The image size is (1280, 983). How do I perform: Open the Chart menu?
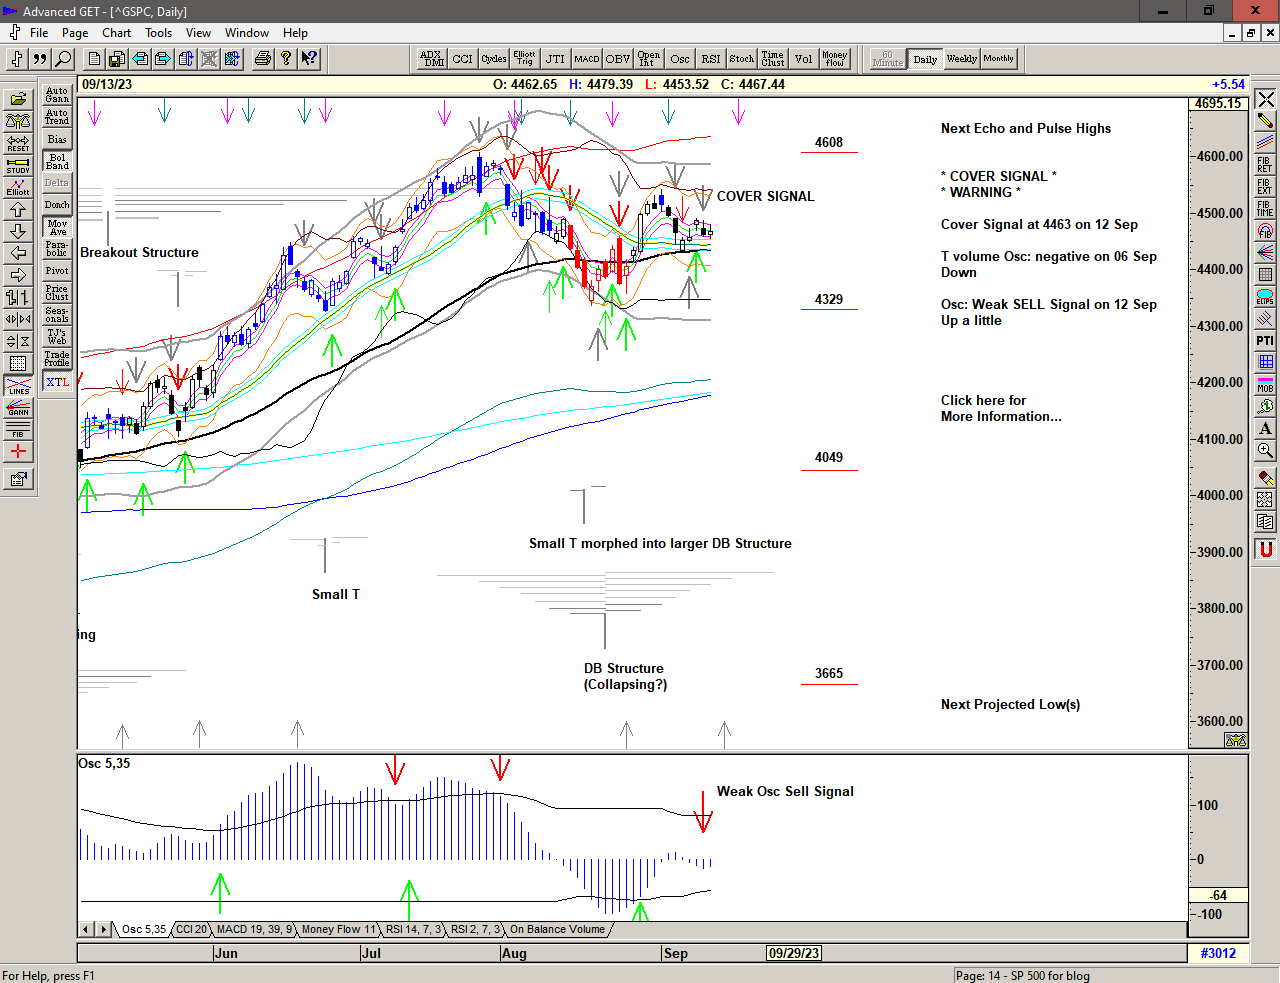(x=116, y=33)
